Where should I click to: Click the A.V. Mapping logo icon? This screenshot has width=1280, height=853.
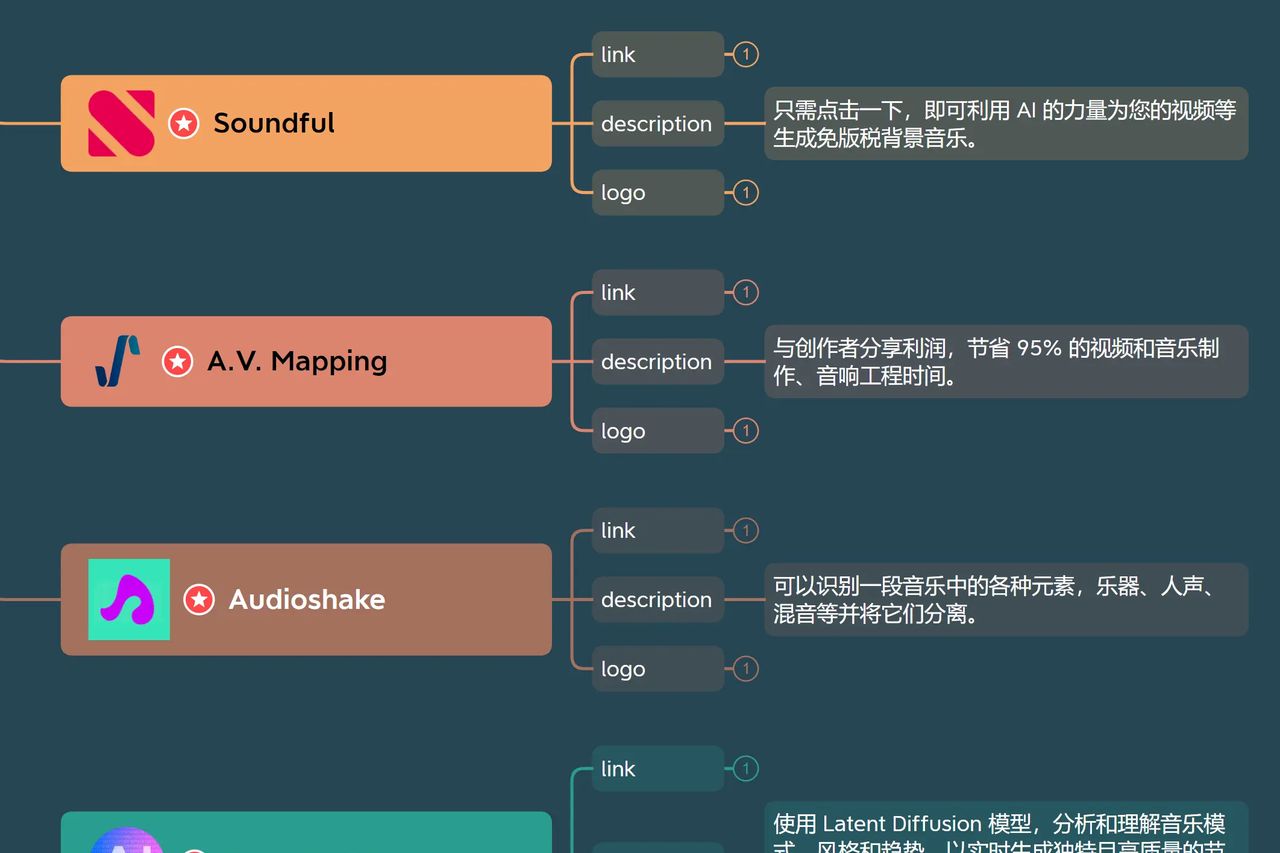(x=115, y=361)
